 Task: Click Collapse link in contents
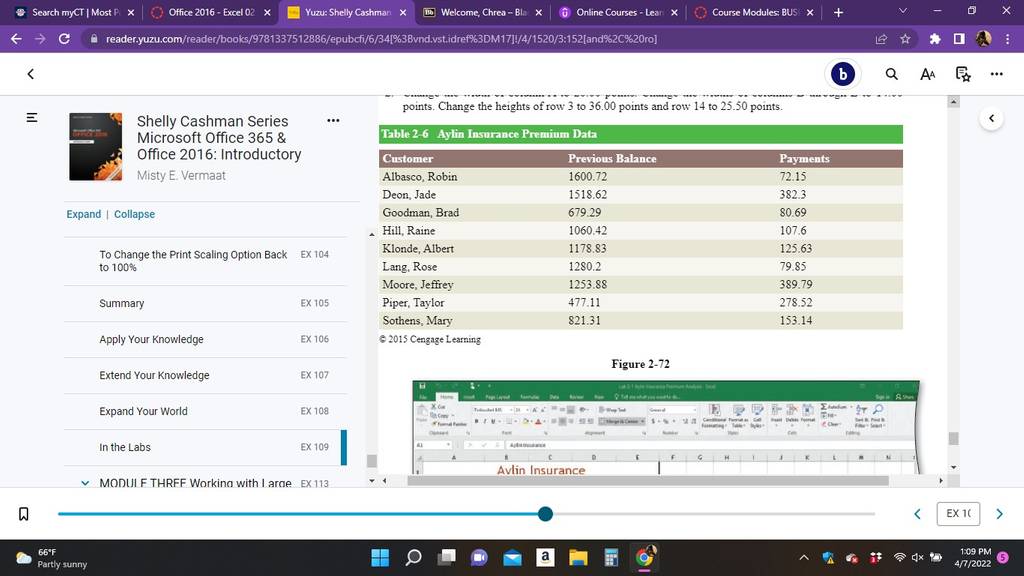coord(135,214)
